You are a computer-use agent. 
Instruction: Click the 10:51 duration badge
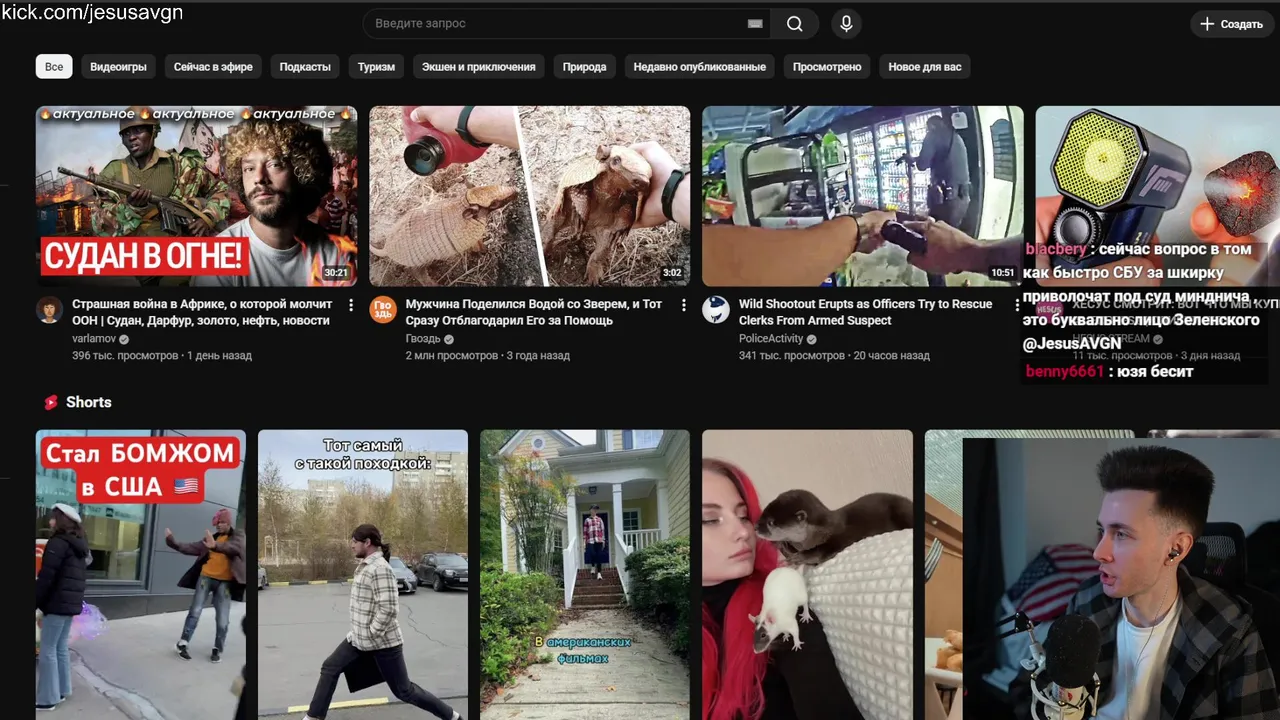(1002, 273)
